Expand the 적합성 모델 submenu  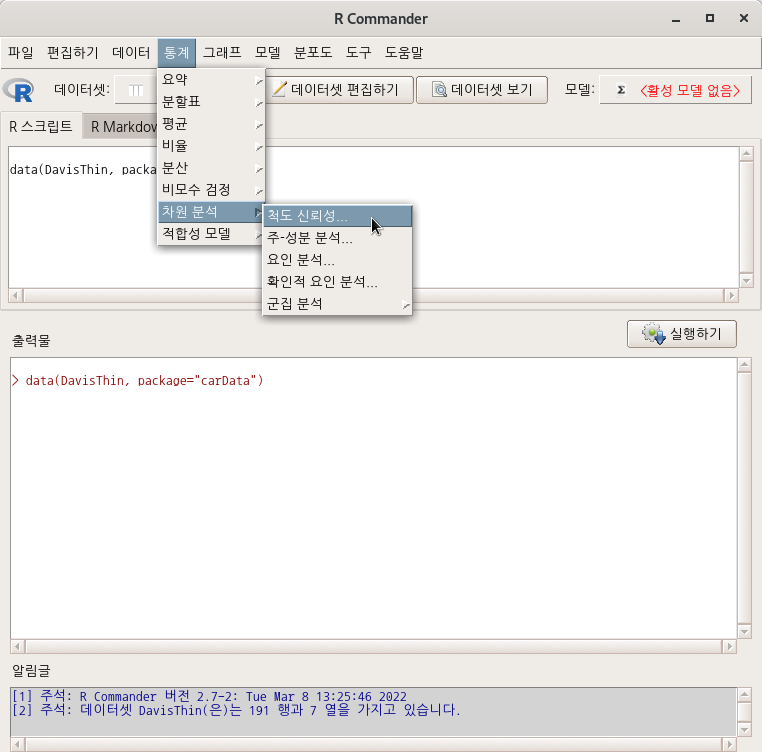pyautogui.click(x=211, y=234)
